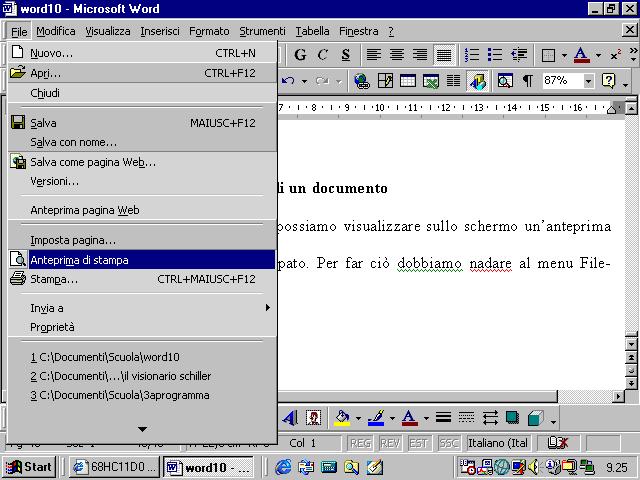Expand more formatting toolbar buttons chevron
This screenshot has height=480, width=640.
tap(633, 54)
